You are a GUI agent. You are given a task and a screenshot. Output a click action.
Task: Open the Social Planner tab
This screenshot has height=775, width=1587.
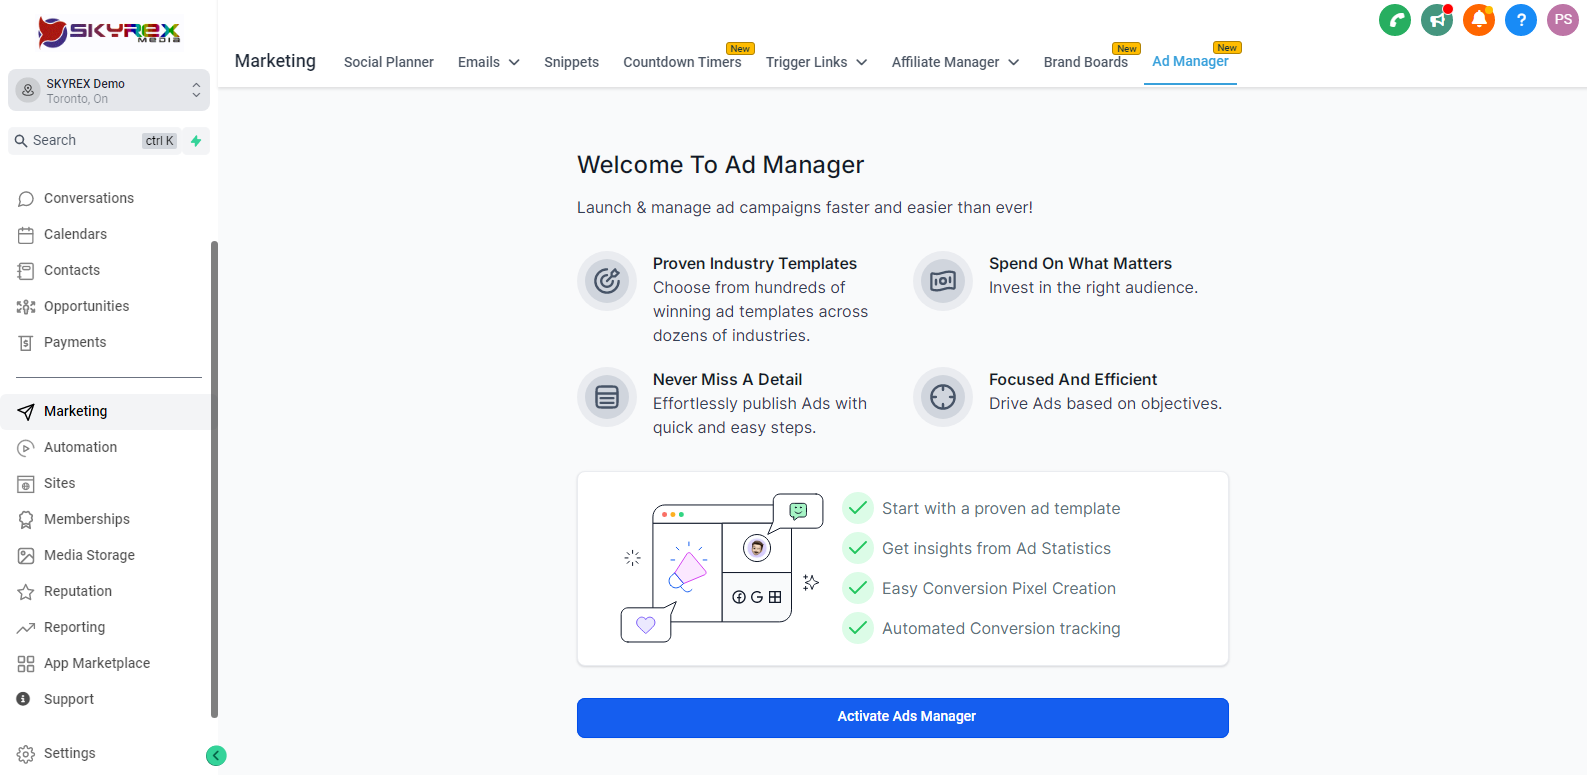click(x=389, y=62)
